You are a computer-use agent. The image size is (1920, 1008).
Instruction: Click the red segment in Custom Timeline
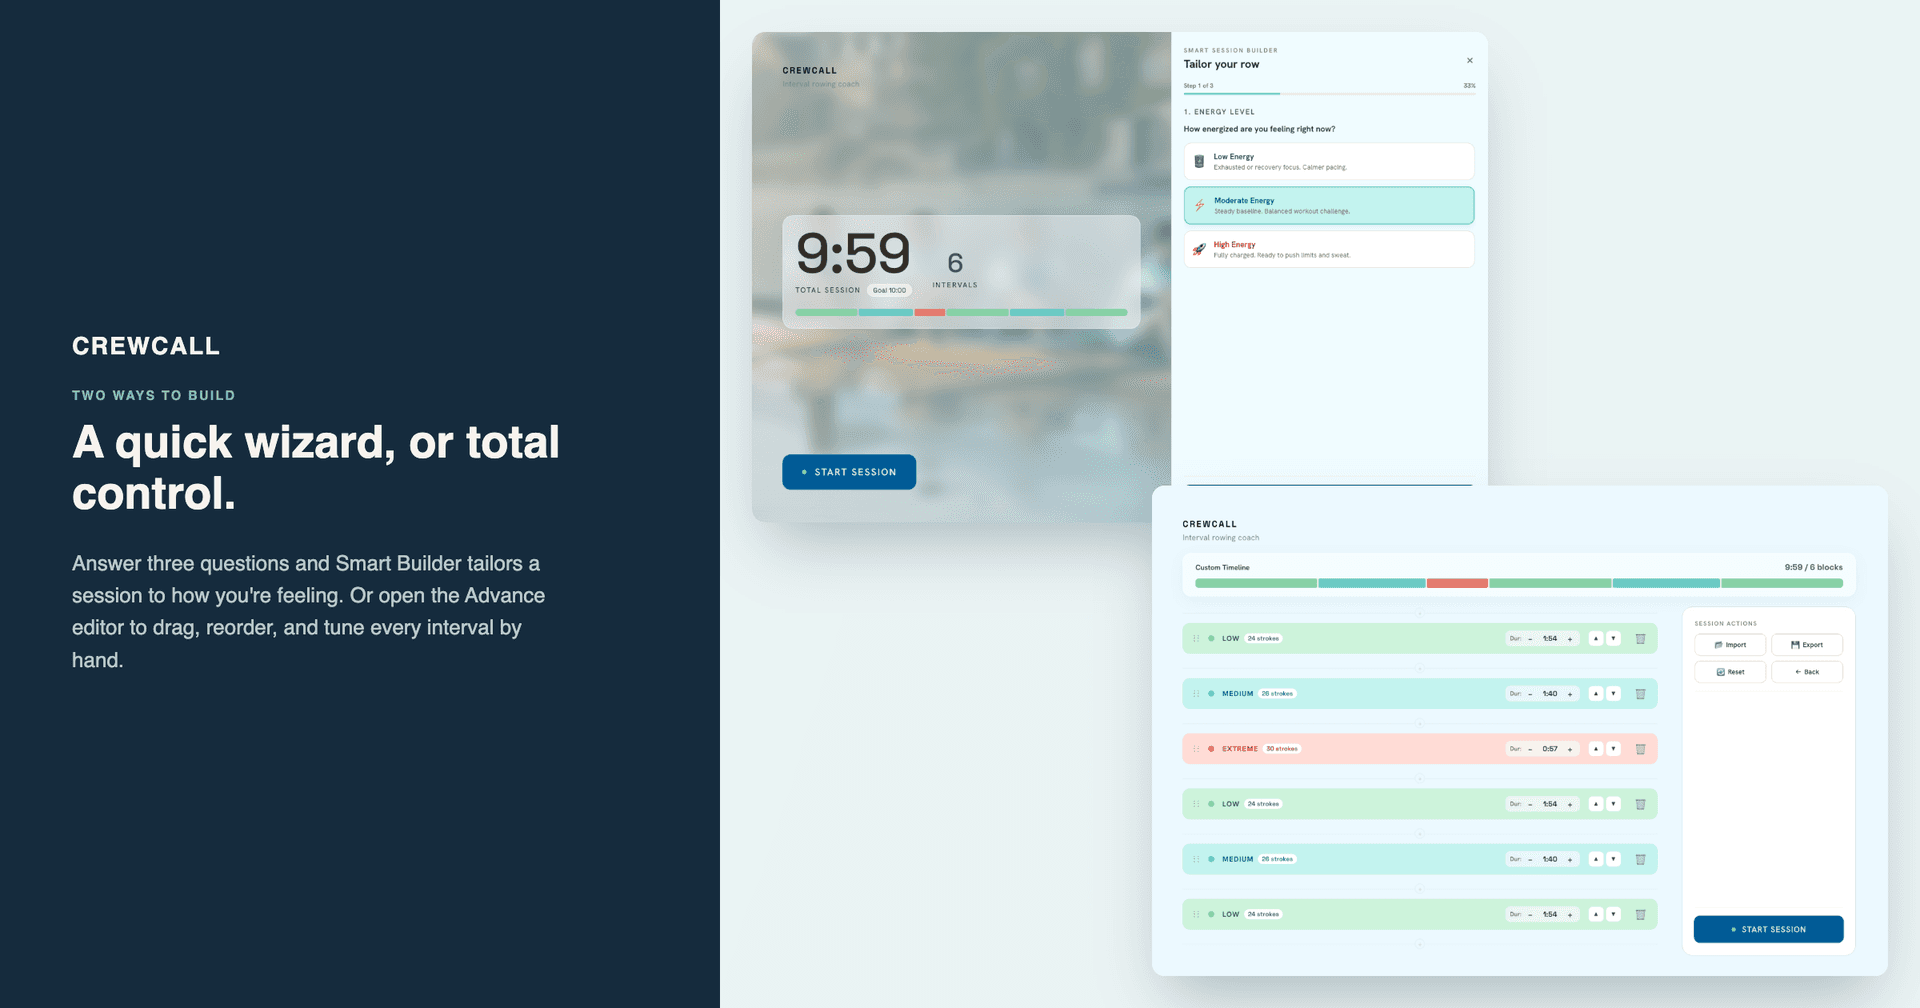coord(1457,583)
